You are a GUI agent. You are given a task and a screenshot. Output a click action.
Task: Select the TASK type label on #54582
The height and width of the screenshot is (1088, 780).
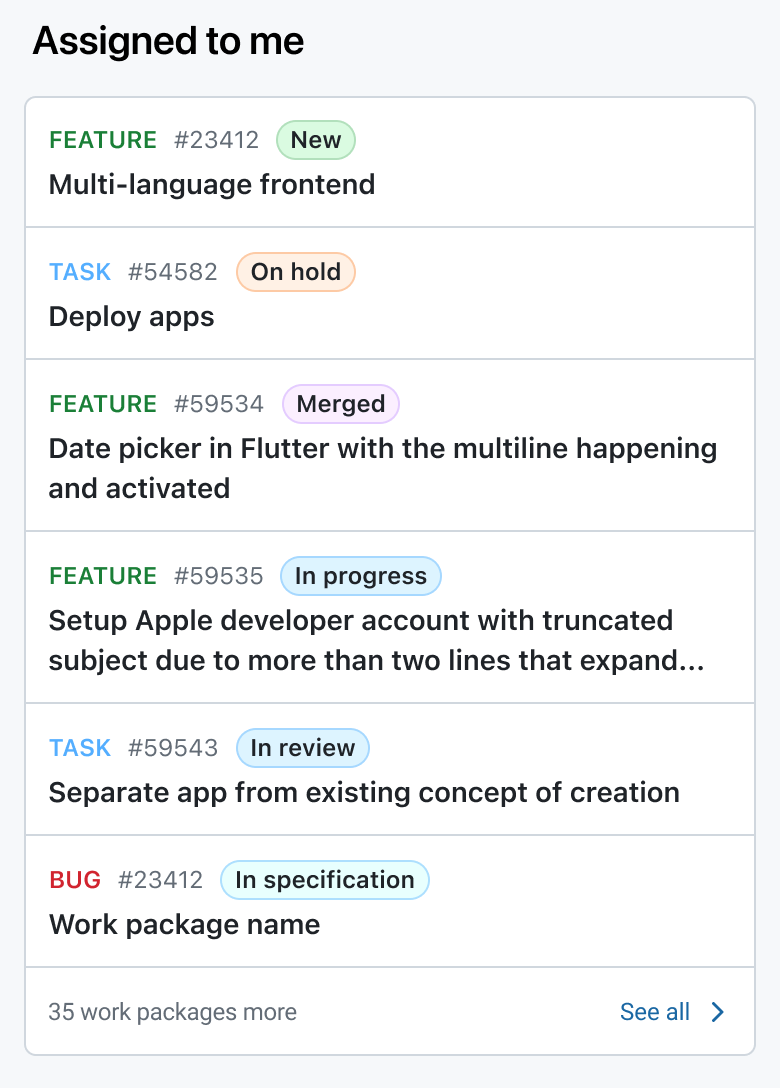click(x=80, y=272)
